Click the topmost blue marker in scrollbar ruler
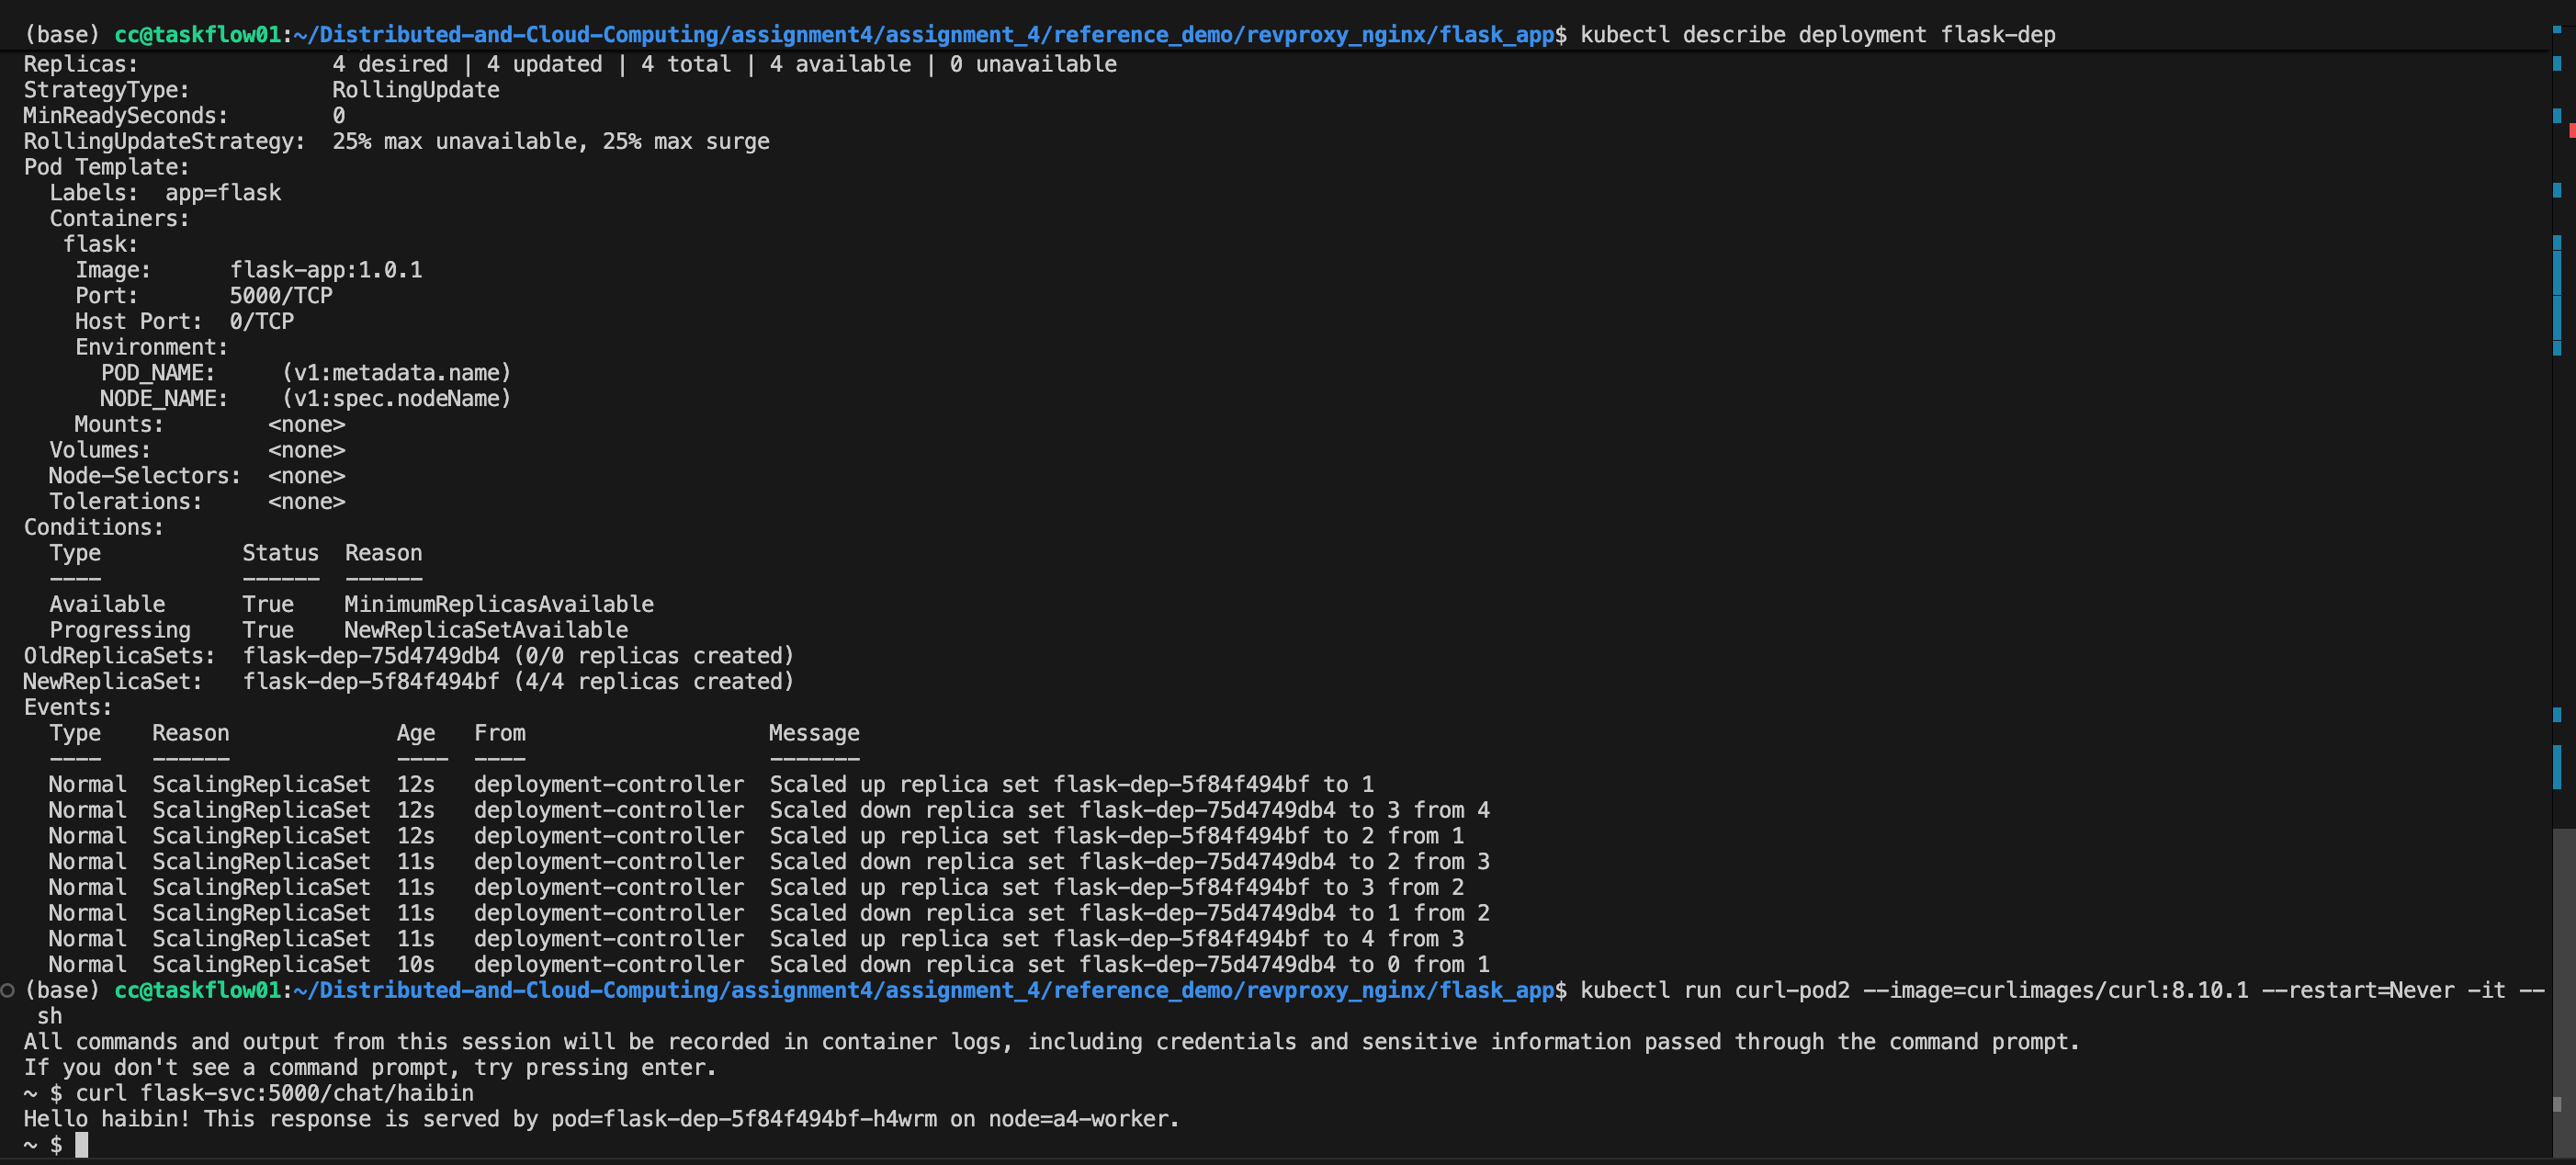2576x1165 pixels. click(x=2557, y=30)
